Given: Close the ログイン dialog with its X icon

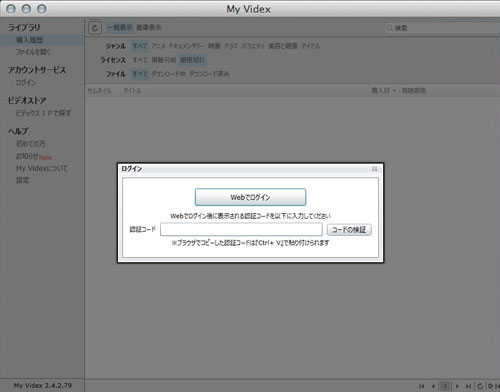Looking at the screenshot, I should (374, 169).
